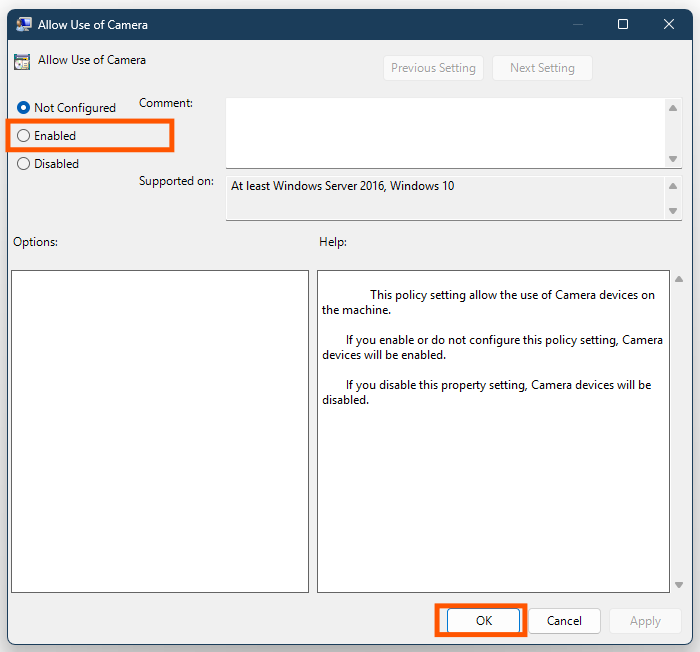Set the policy to Disabled

(24, 164)
